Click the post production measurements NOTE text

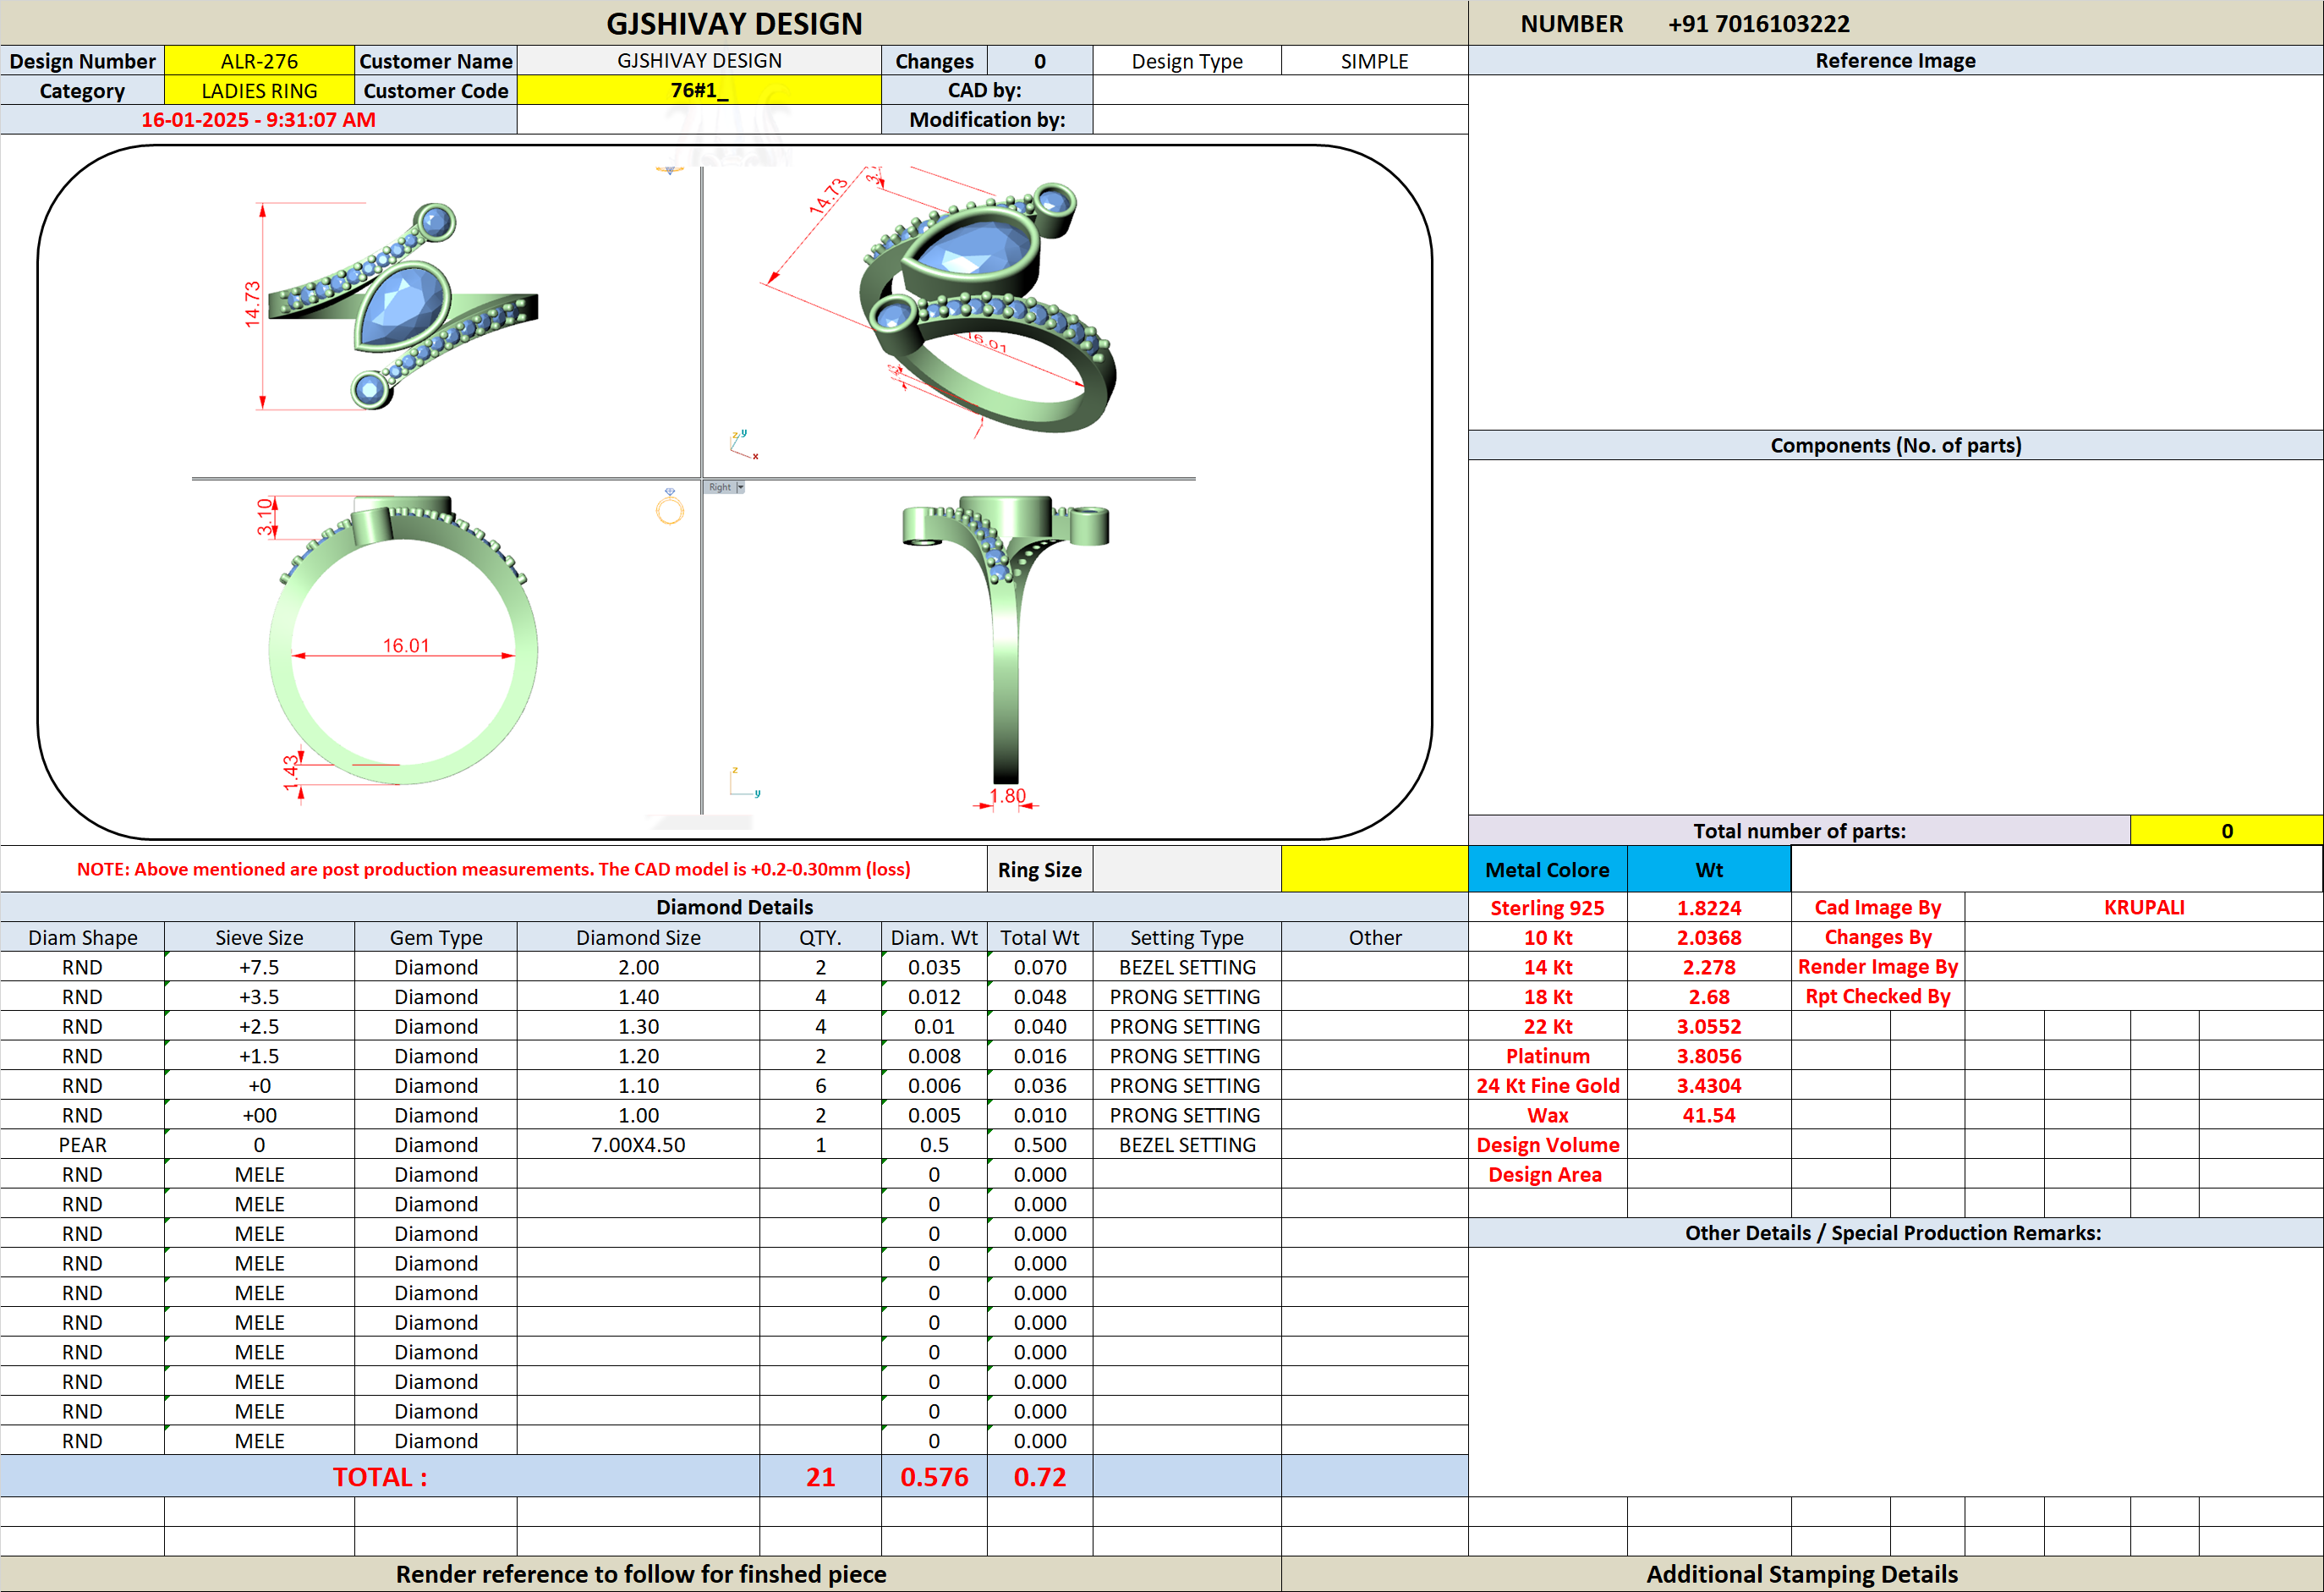(x=493, y=869)
